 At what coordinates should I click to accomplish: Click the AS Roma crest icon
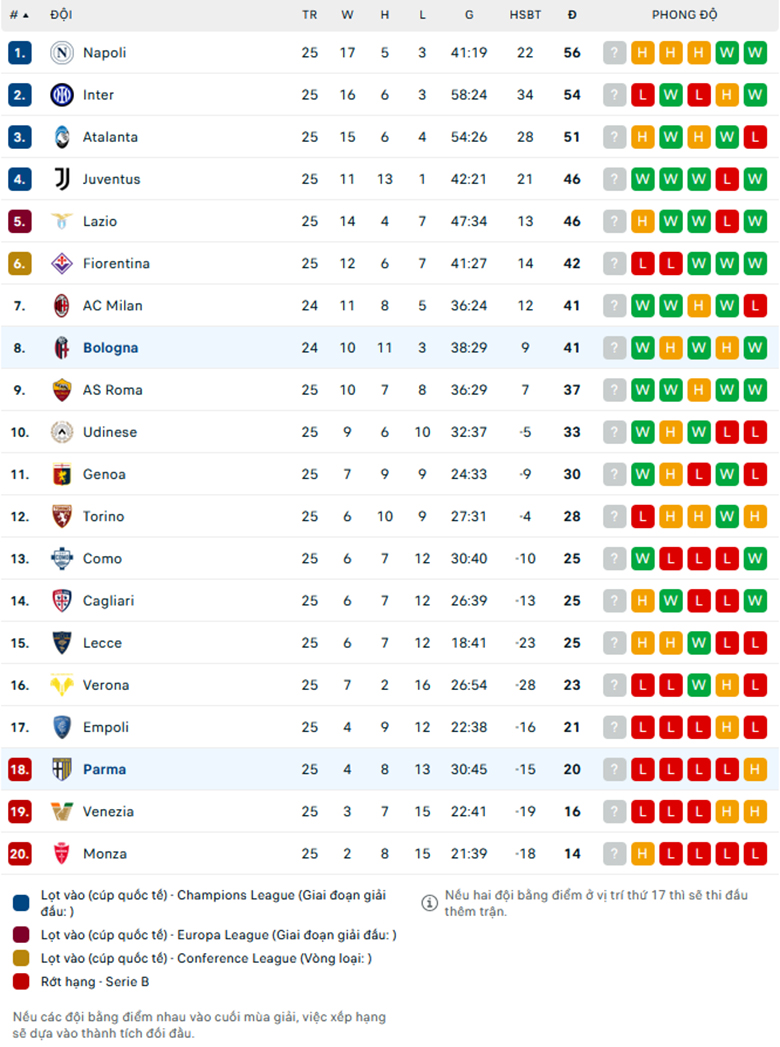click(61, 390)
